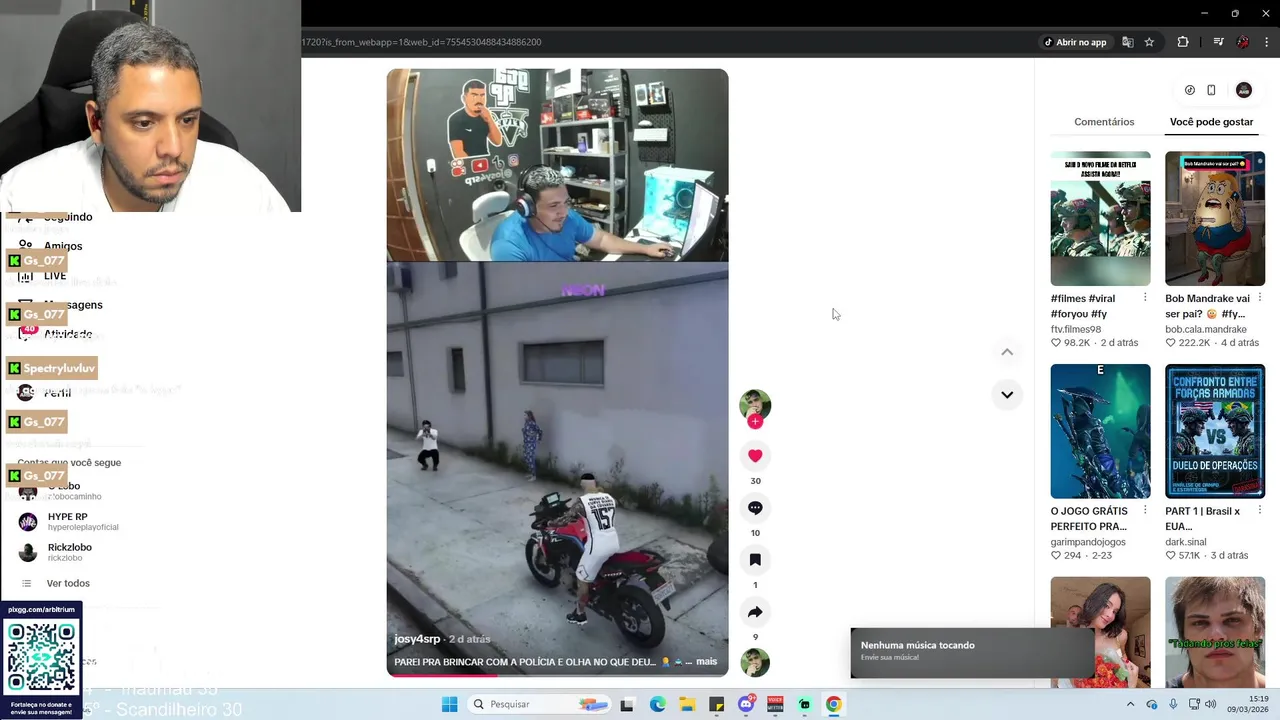Click the main video to pause
Image resolution: width=1280 pixels, height=720 pixels.
click(557, 372)
